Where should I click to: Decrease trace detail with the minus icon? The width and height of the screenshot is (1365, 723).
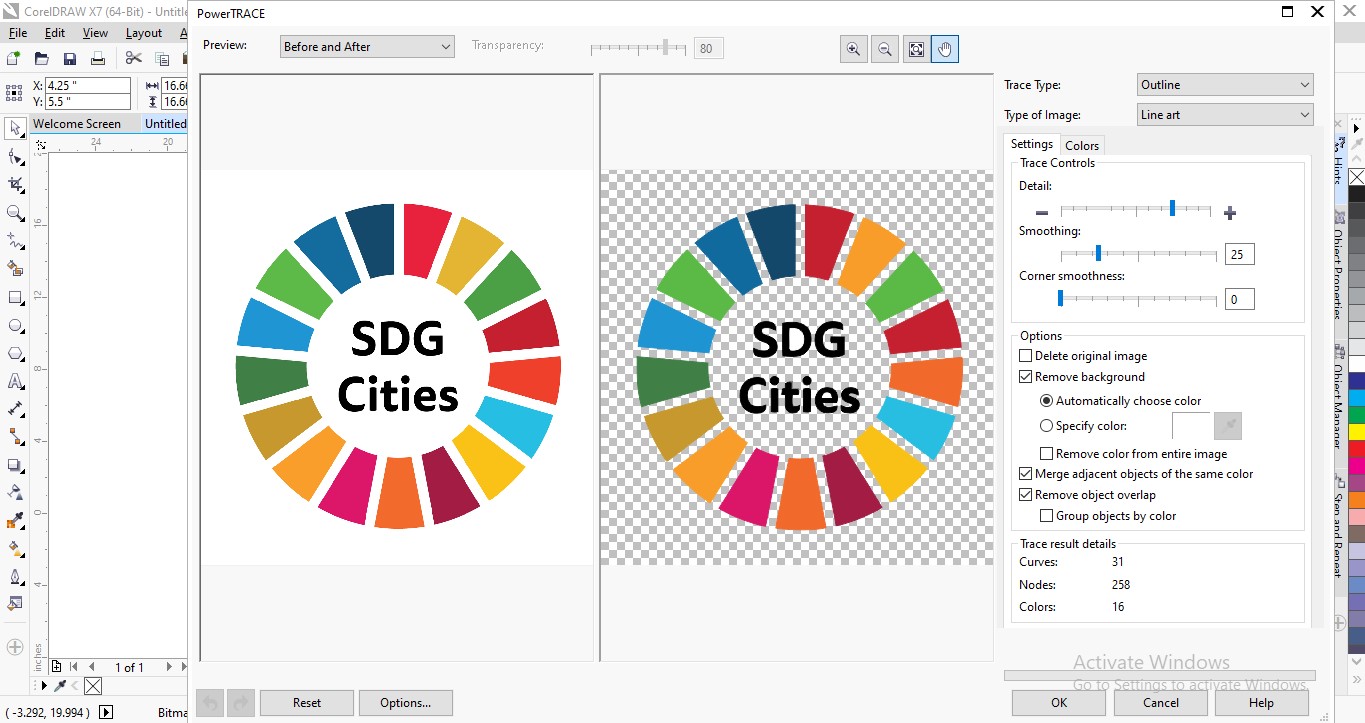click(1042, 212)
